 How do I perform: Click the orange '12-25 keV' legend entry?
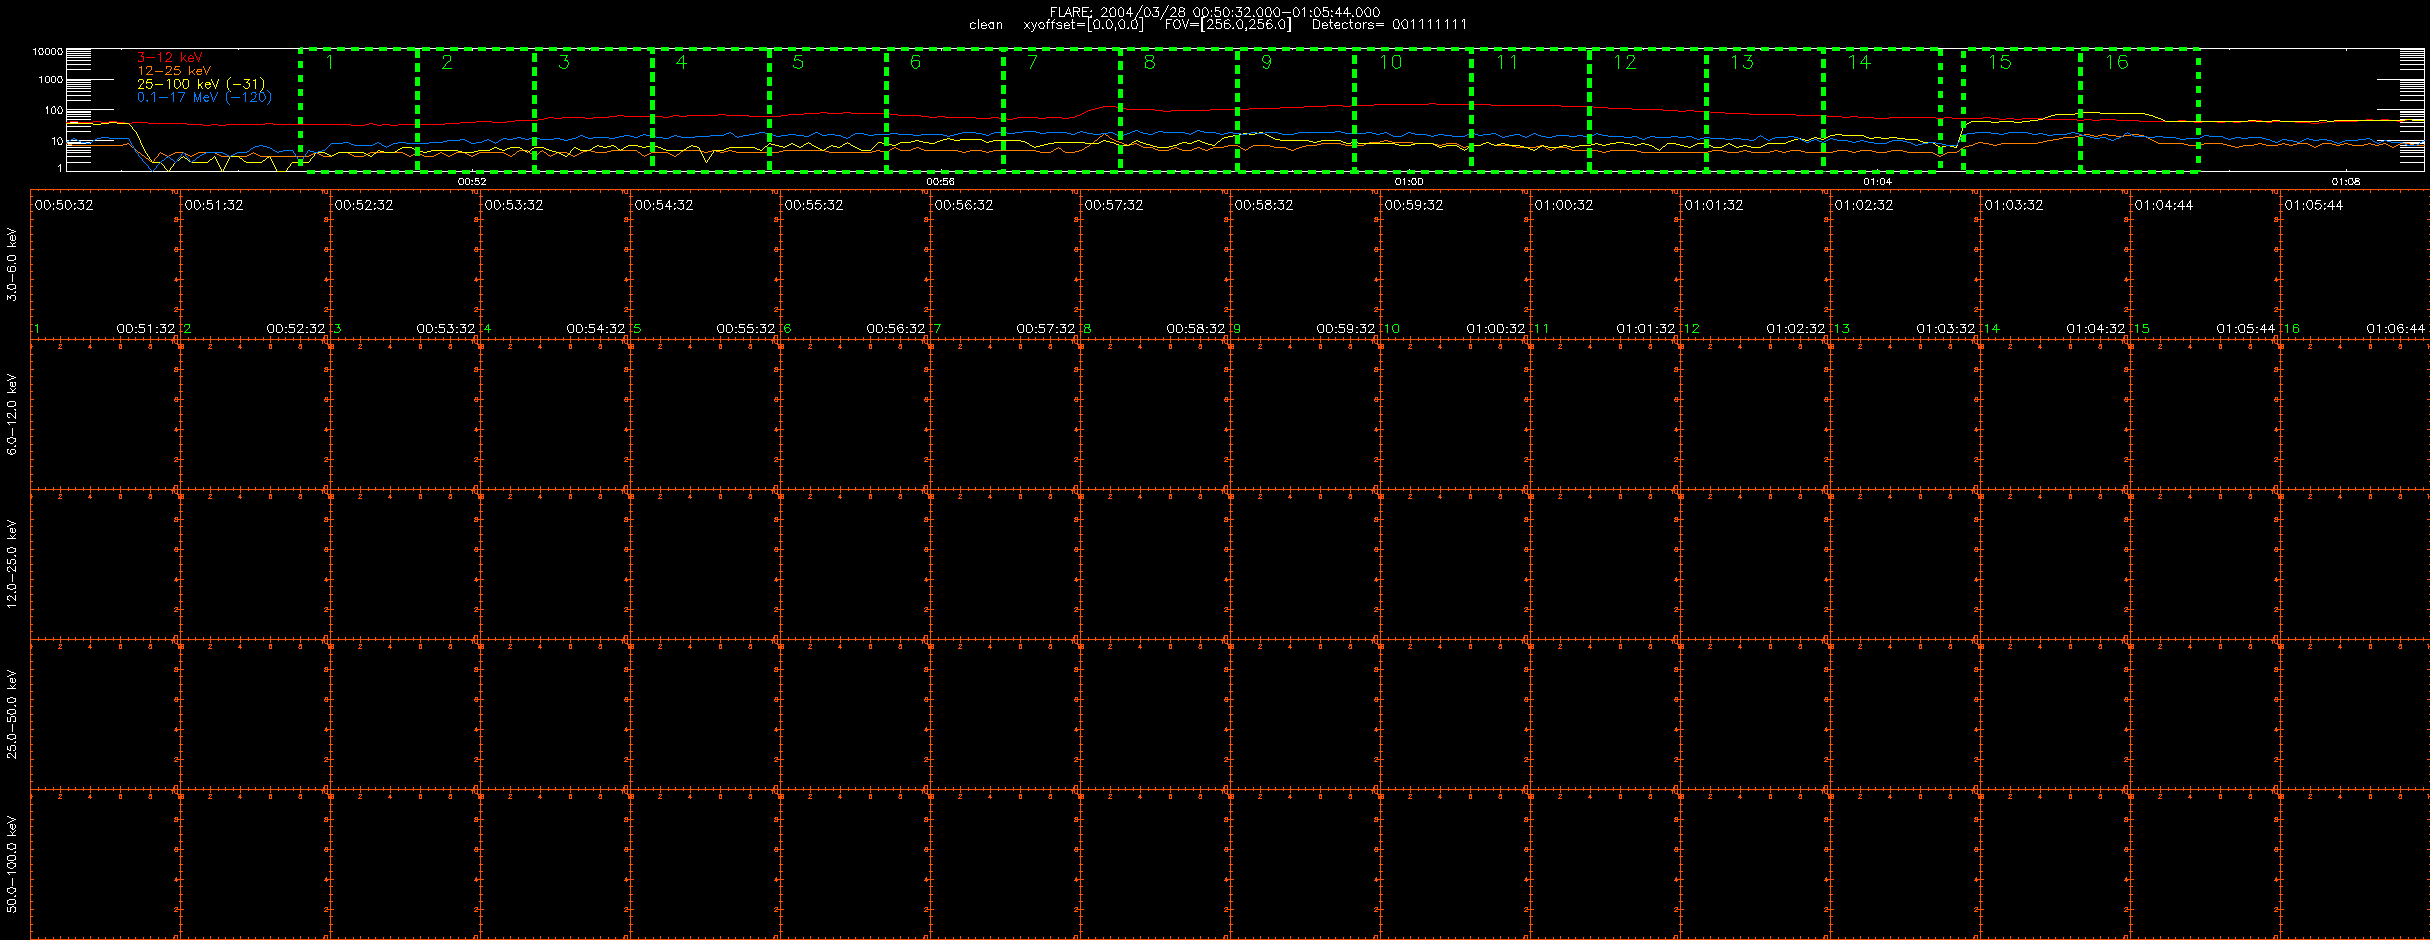coord(174,71)
